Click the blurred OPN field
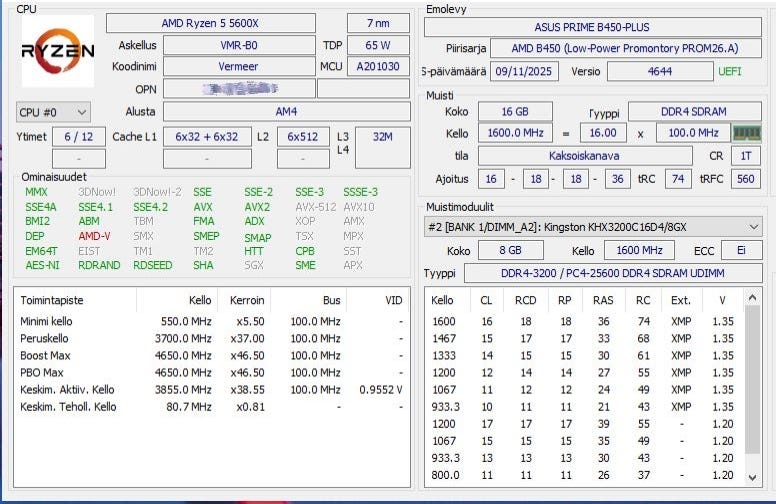This screenshot has width=776, height=504. point(239,89)
